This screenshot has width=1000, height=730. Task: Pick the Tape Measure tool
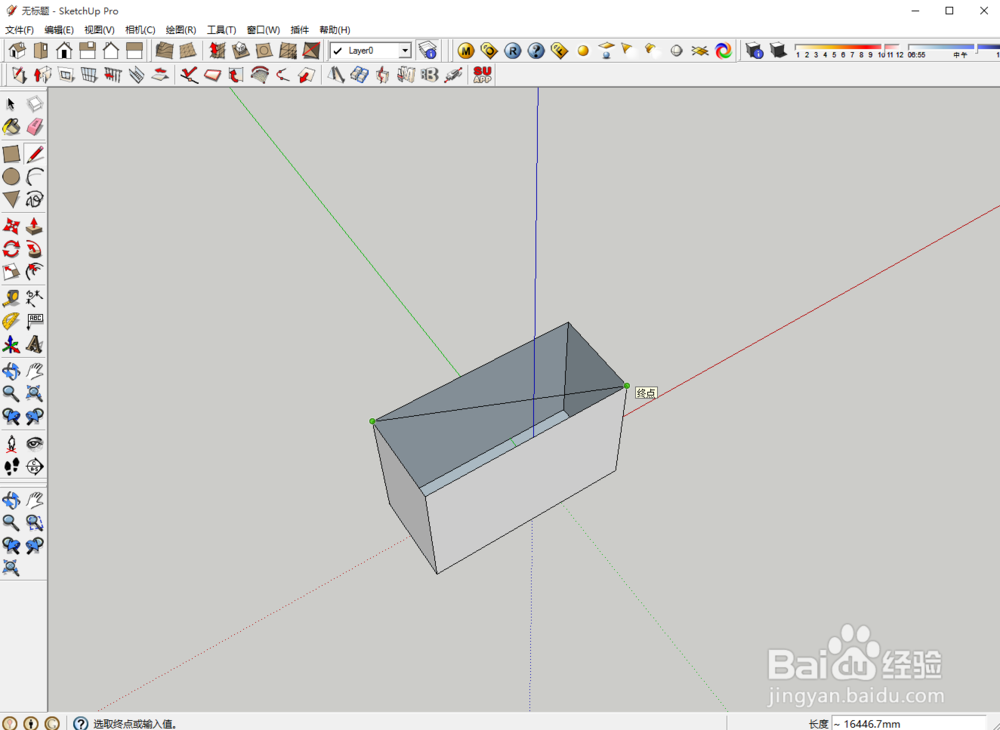click(x=11, y=298)
